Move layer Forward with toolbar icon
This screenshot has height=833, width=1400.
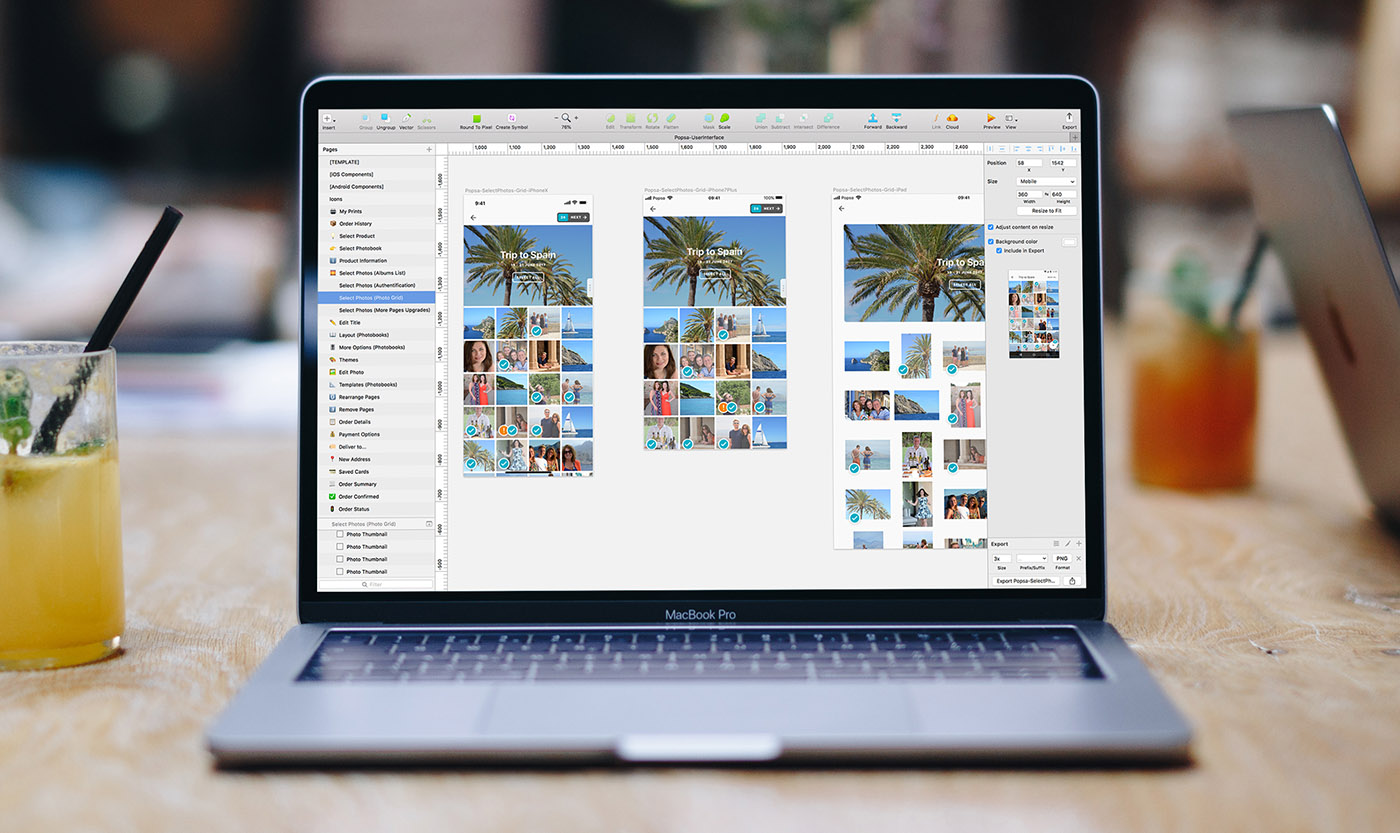coord(873,118)
